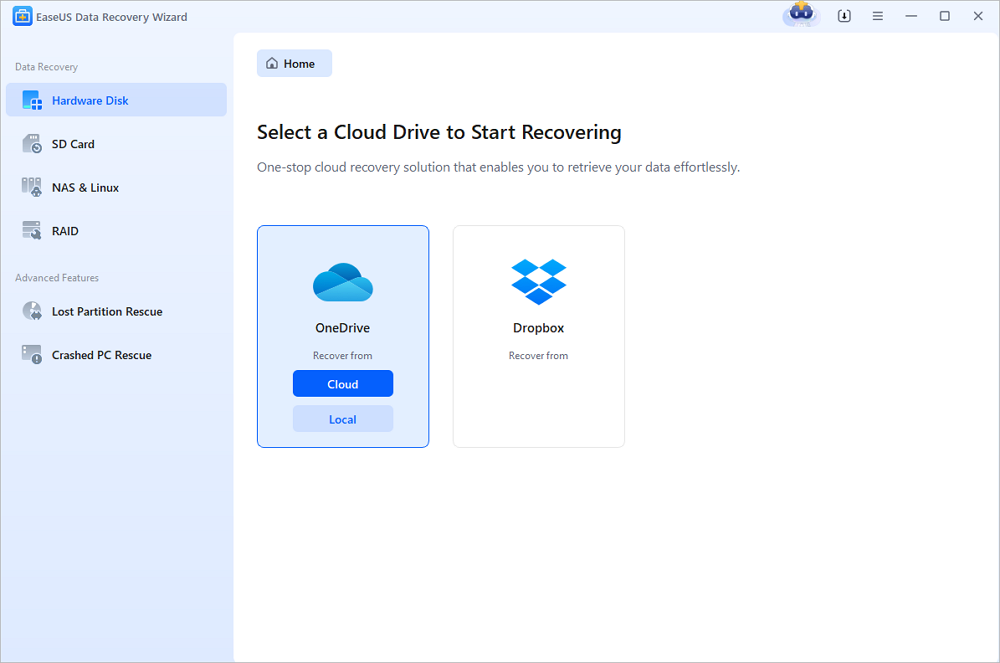Maximize the Data Recovery Wizard window

(944, 17)
